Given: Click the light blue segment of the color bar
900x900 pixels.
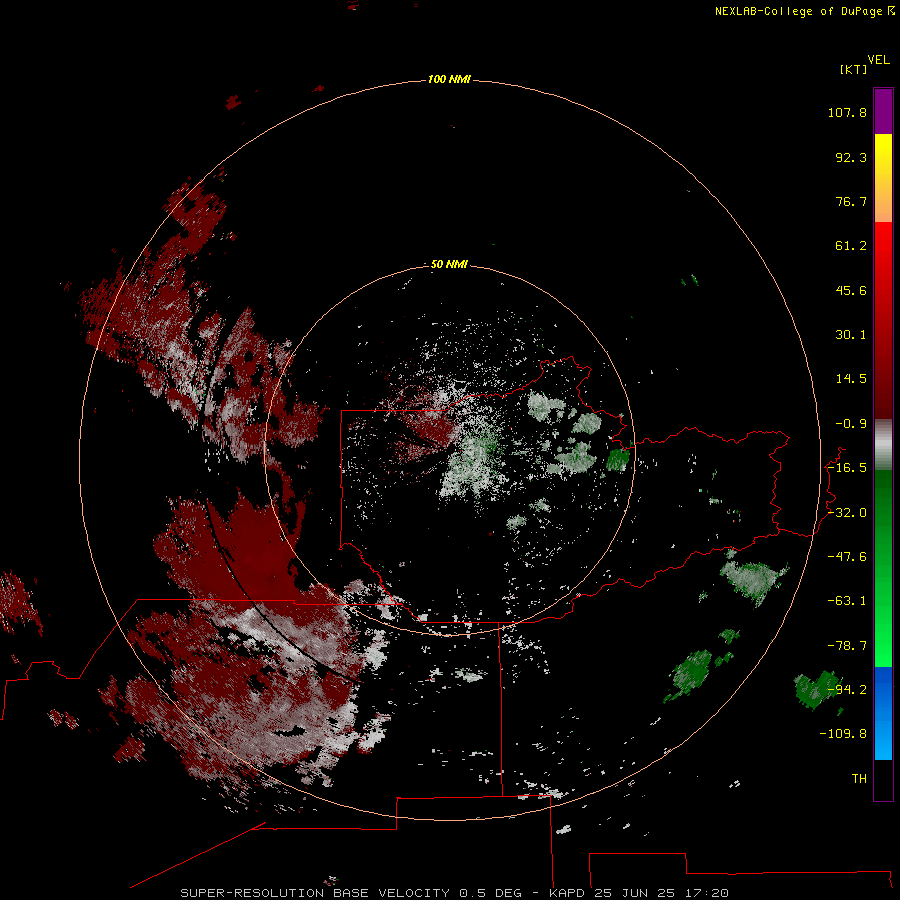Looking at the screenshot, I should (883, 713).
